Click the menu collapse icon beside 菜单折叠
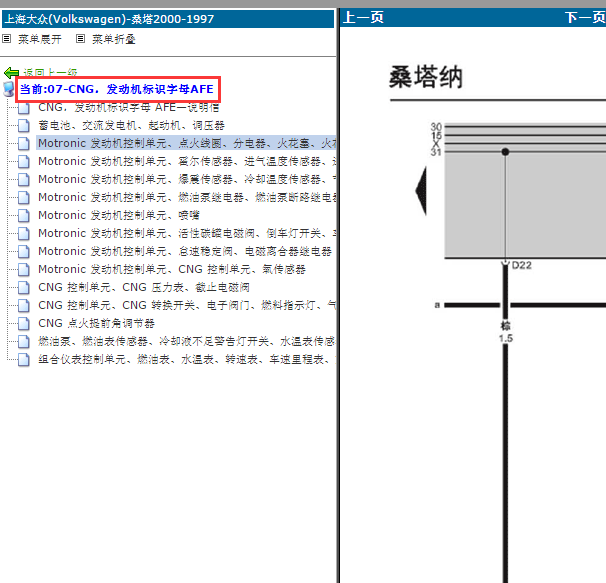The width and height of the screenshot is (606, 583). [80, 39]
